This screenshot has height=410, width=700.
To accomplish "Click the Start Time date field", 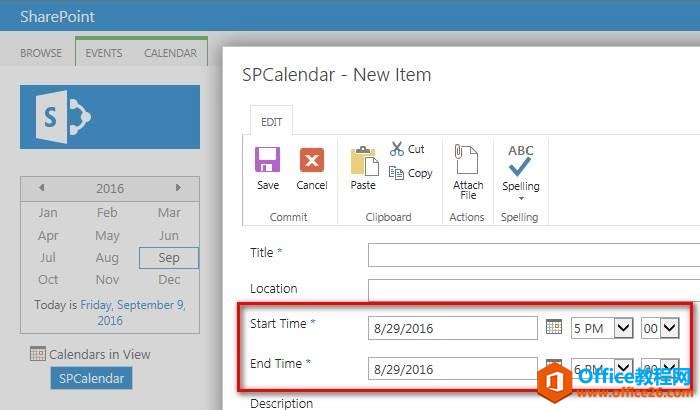I will [x=453, y=328].
